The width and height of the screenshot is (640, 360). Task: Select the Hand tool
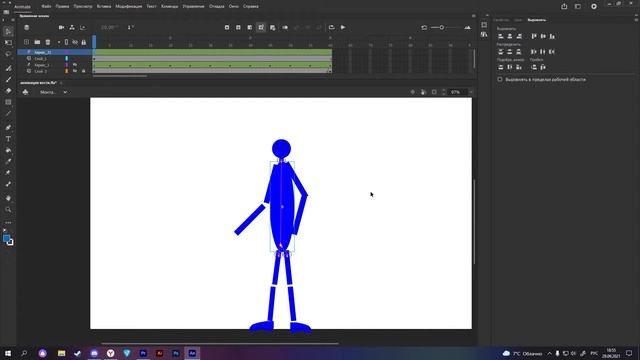pyautogui.click(x=8, y=198)
